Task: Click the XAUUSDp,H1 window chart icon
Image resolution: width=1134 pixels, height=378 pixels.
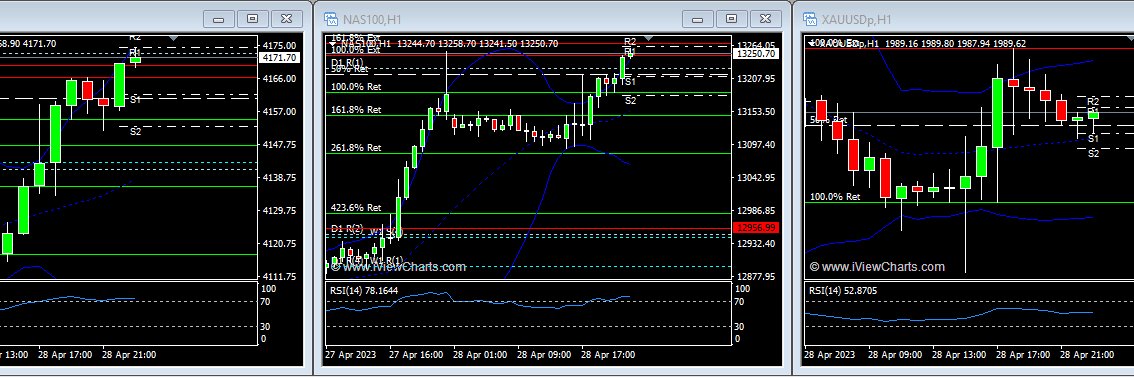Action: click(811, 20)
